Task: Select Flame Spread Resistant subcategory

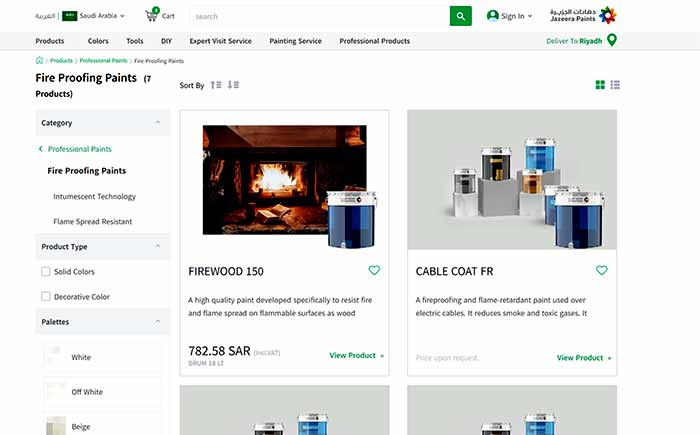Action: (92, 222)
